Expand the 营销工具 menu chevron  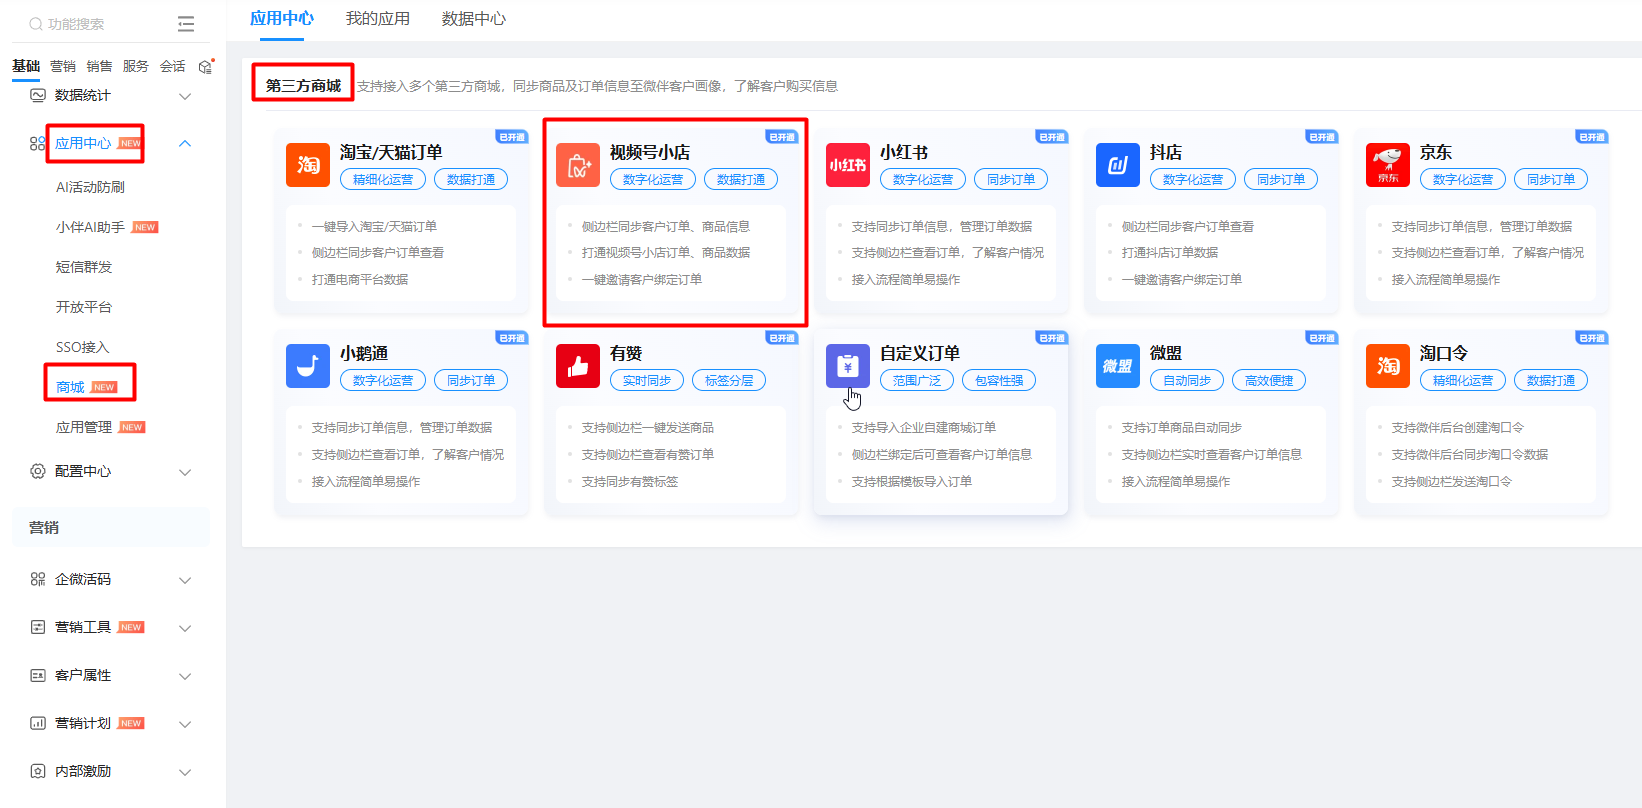(x=185, y=628)
